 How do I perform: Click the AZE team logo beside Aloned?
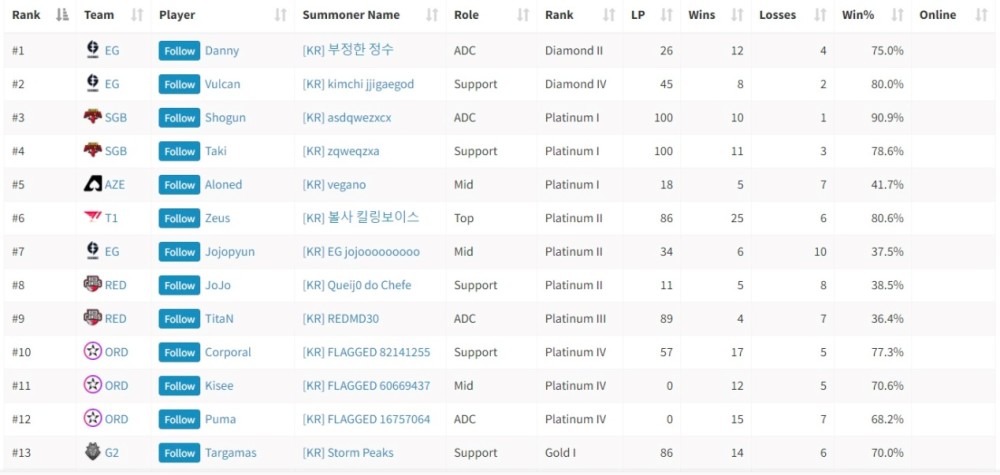[92, 184]
